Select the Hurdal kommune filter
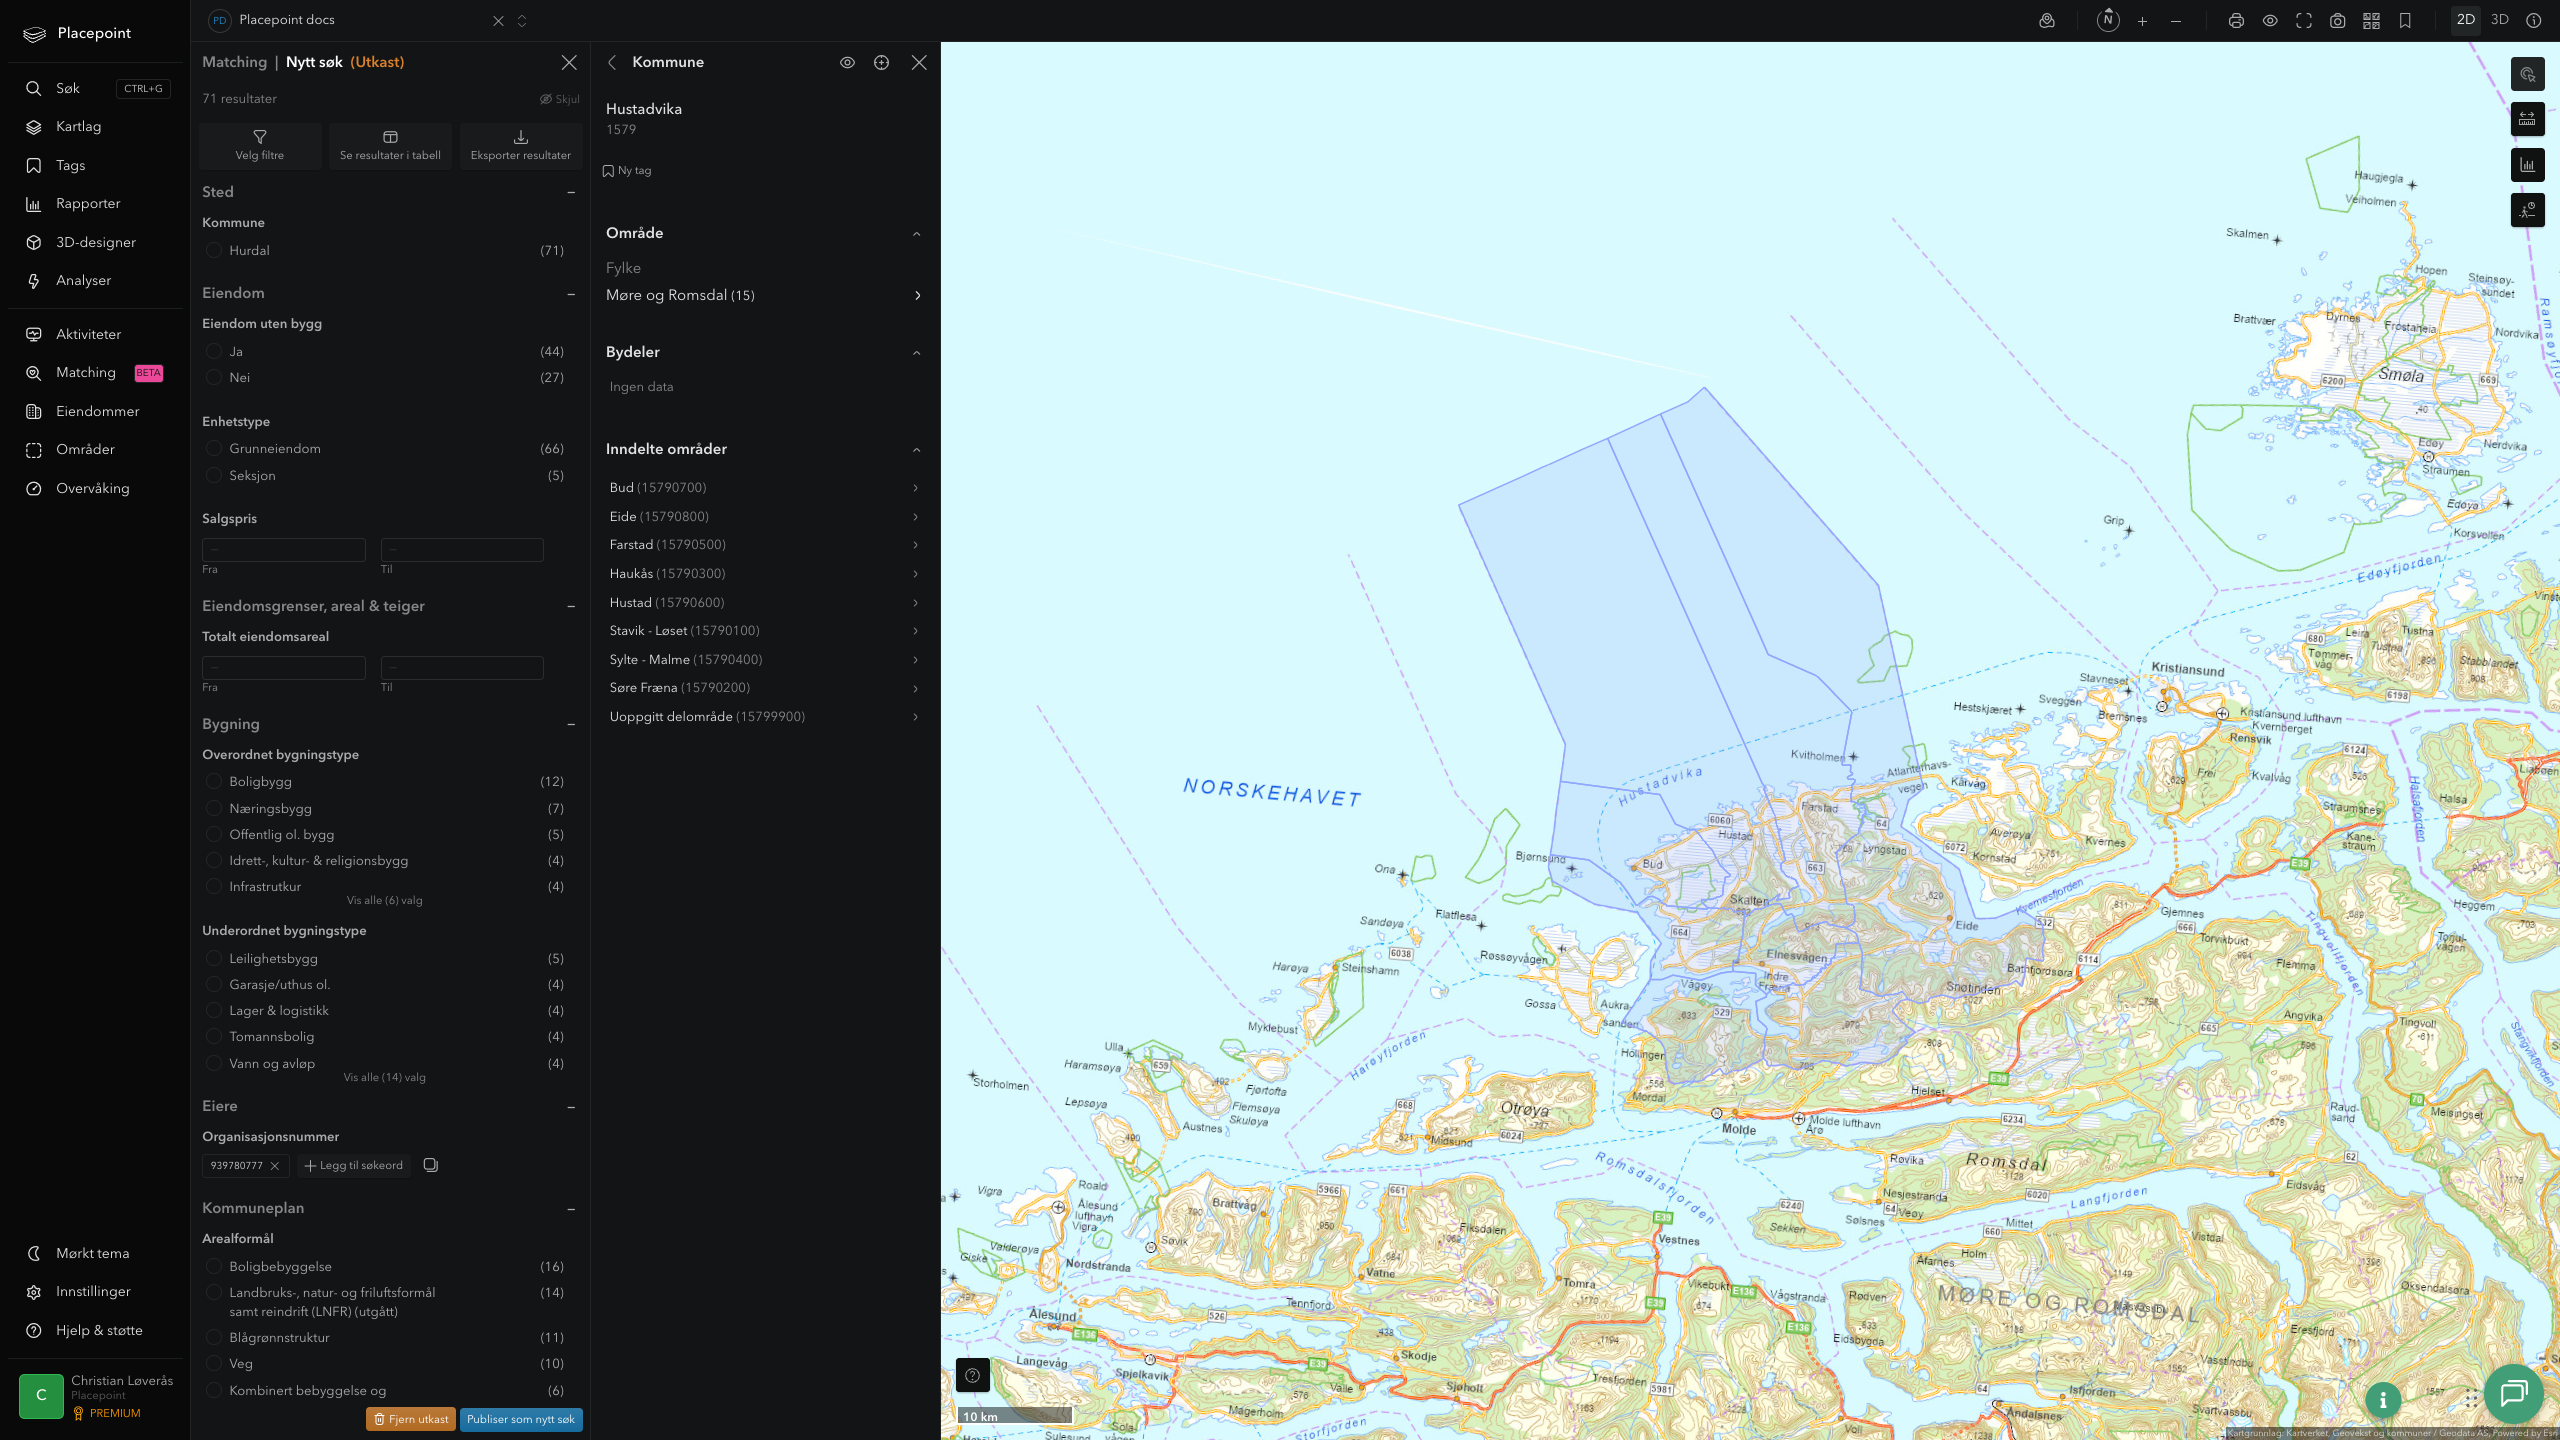Image resolution: width=2560 pixels, height=1440 pixels. click(213, 251)
